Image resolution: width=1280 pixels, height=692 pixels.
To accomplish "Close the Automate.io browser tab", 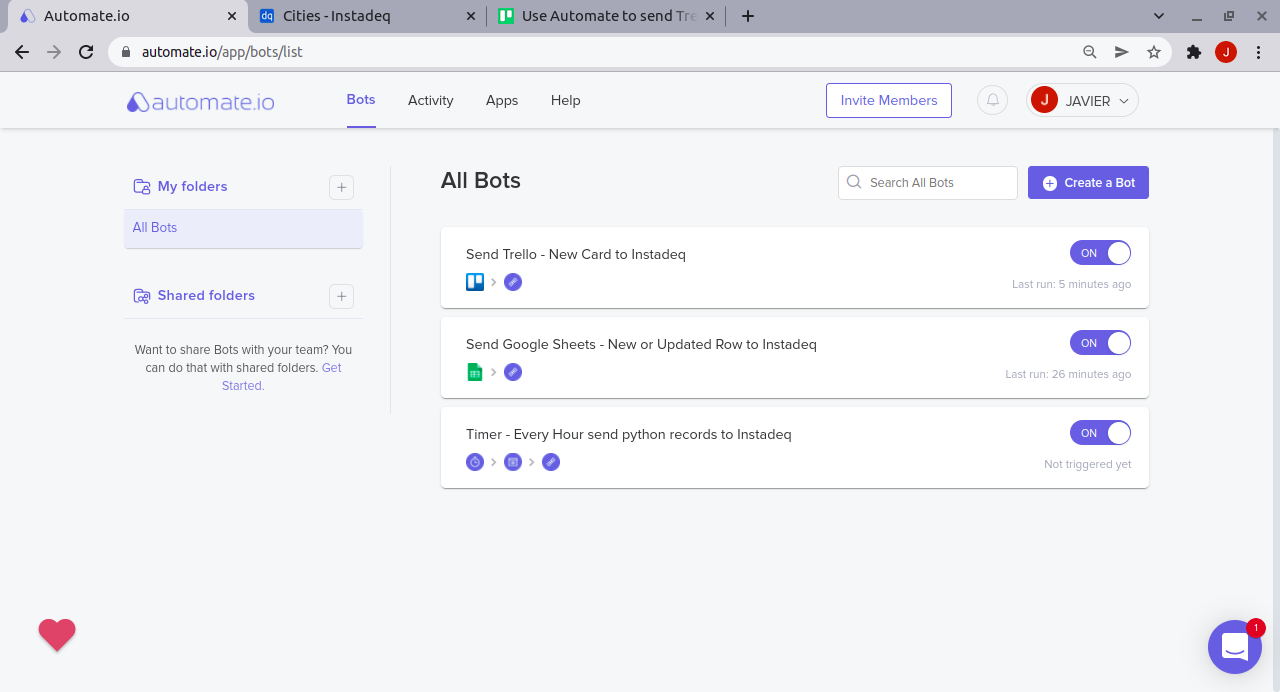I will click(232, 16).
